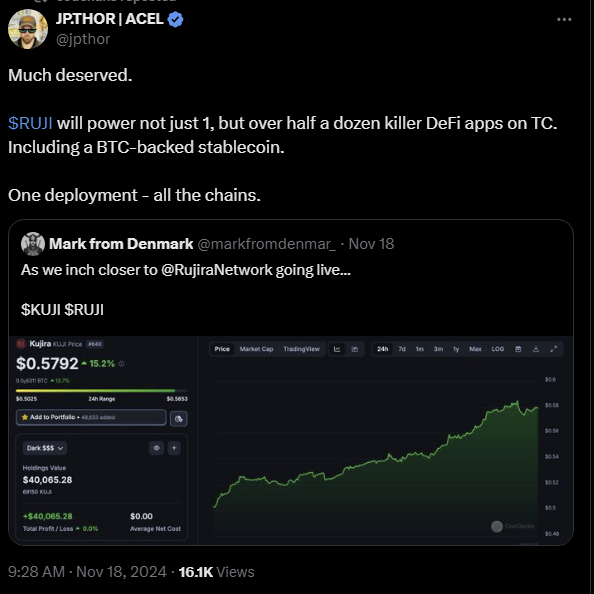Expand chart to fullscreen icon
The image size is (594, 594).
point(553,349)
